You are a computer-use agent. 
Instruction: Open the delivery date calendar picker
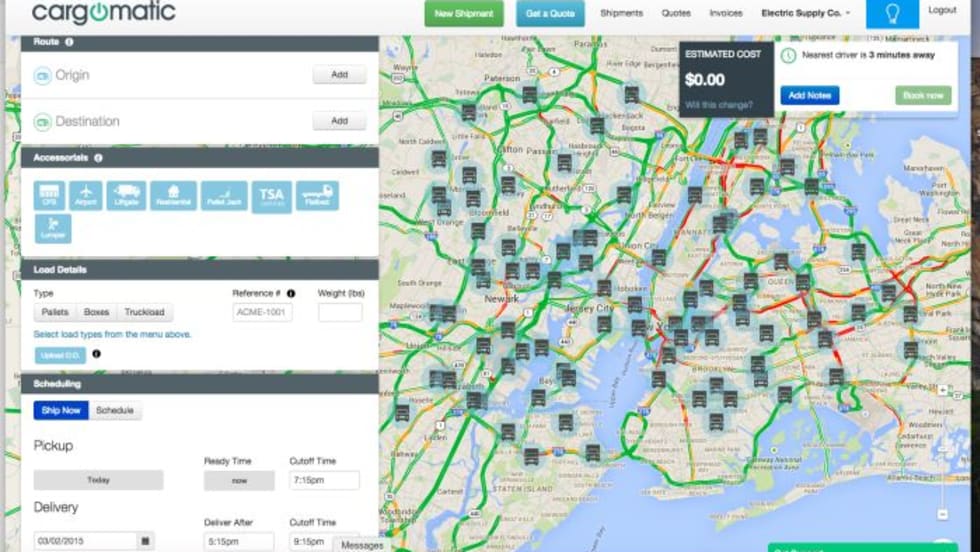(x=146, y=541)
